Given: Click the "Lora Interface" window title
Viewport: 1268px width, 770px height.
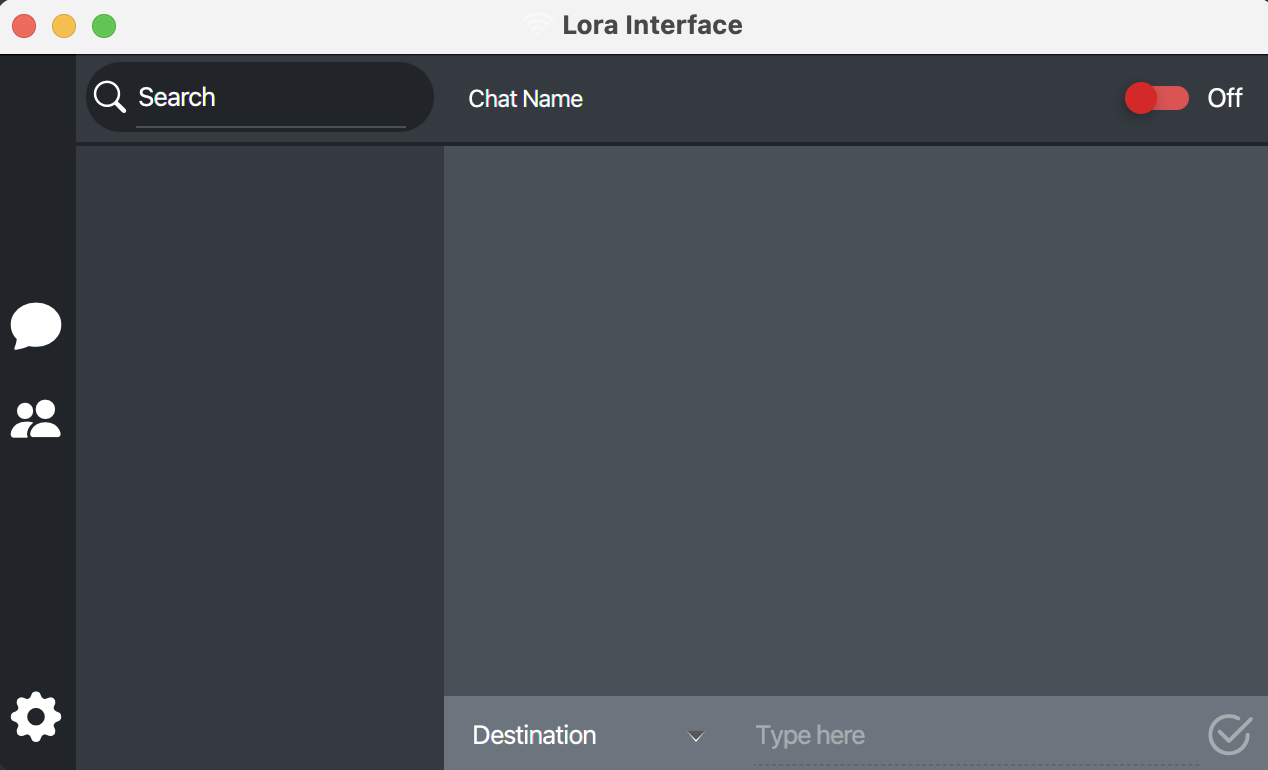Looking at the screenshot, I should coord(652,25).
